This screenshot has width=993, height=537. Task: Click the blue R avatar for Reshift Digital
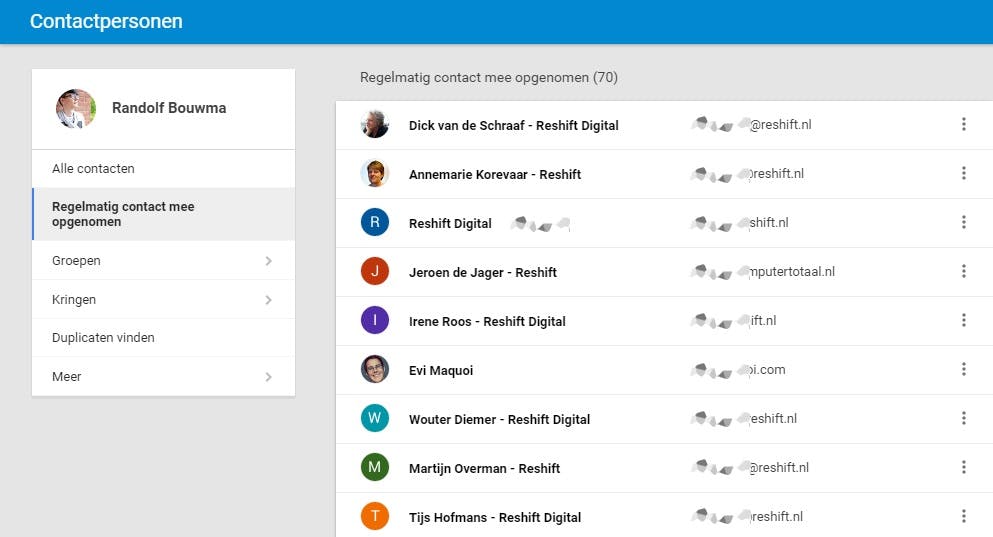point(375,223)
